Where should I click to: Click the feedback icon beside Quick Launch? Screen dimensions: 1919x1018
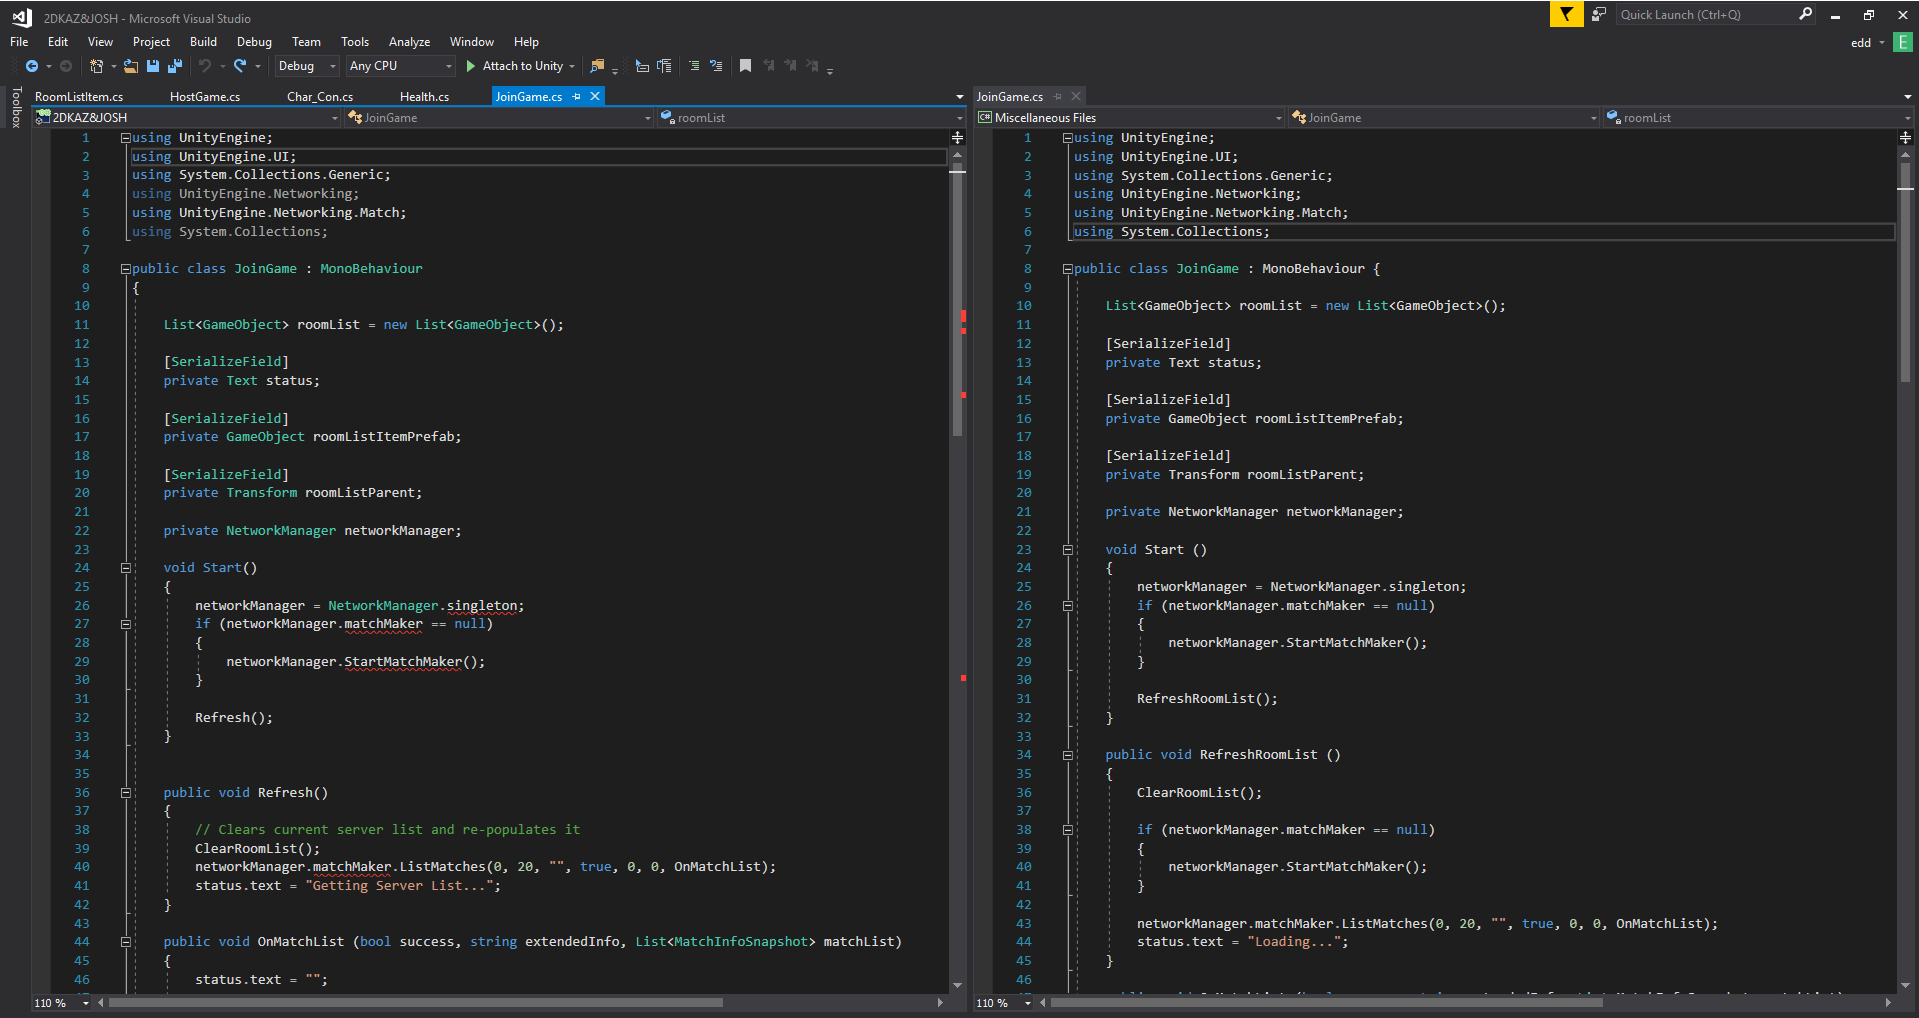[1599, 14]
